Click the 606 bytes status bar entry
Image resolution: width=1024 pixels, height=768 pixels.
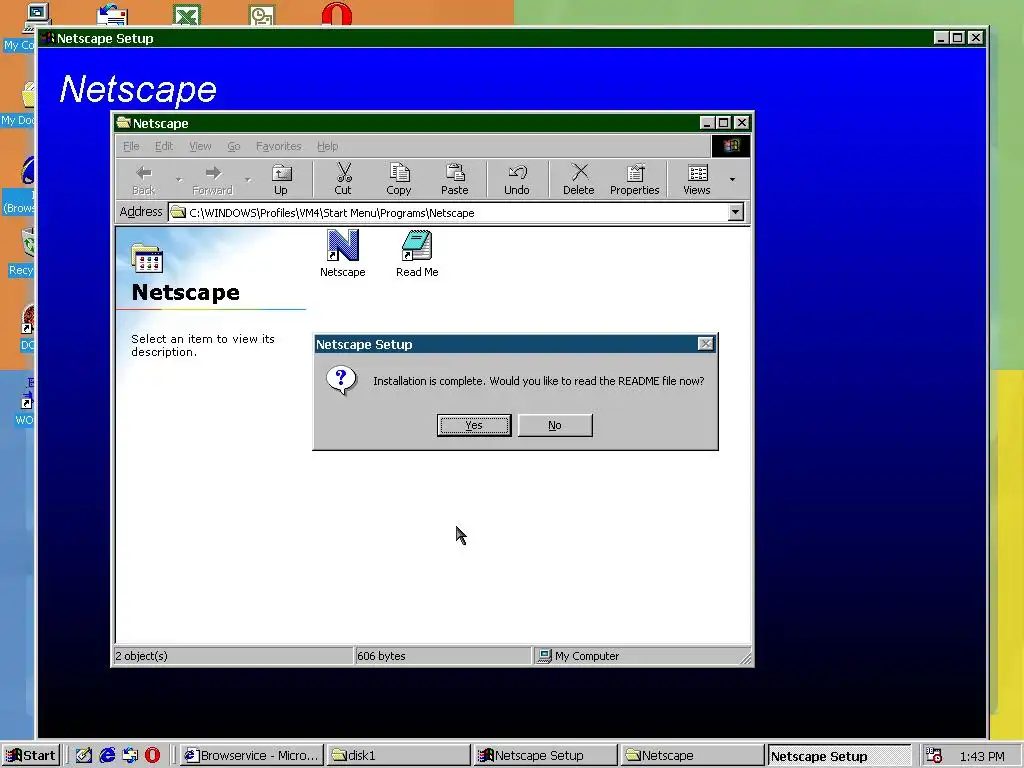pos(442,656)
